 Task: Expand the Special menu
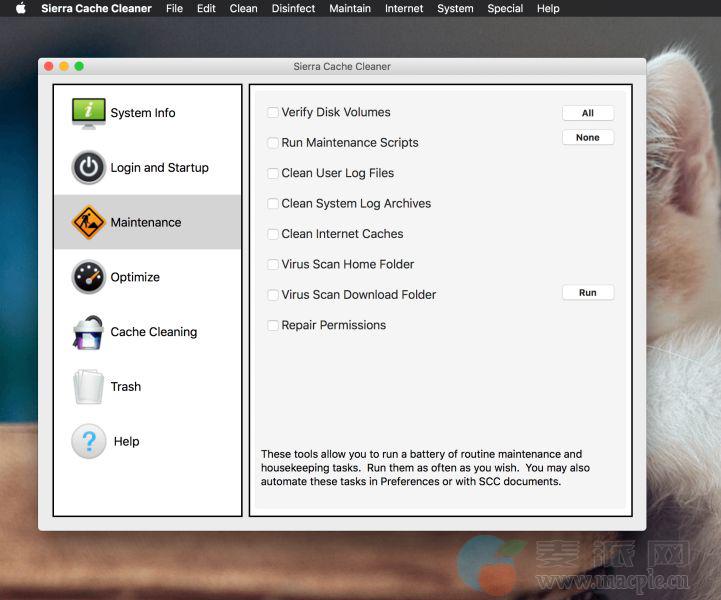click(x=505, y=9)
